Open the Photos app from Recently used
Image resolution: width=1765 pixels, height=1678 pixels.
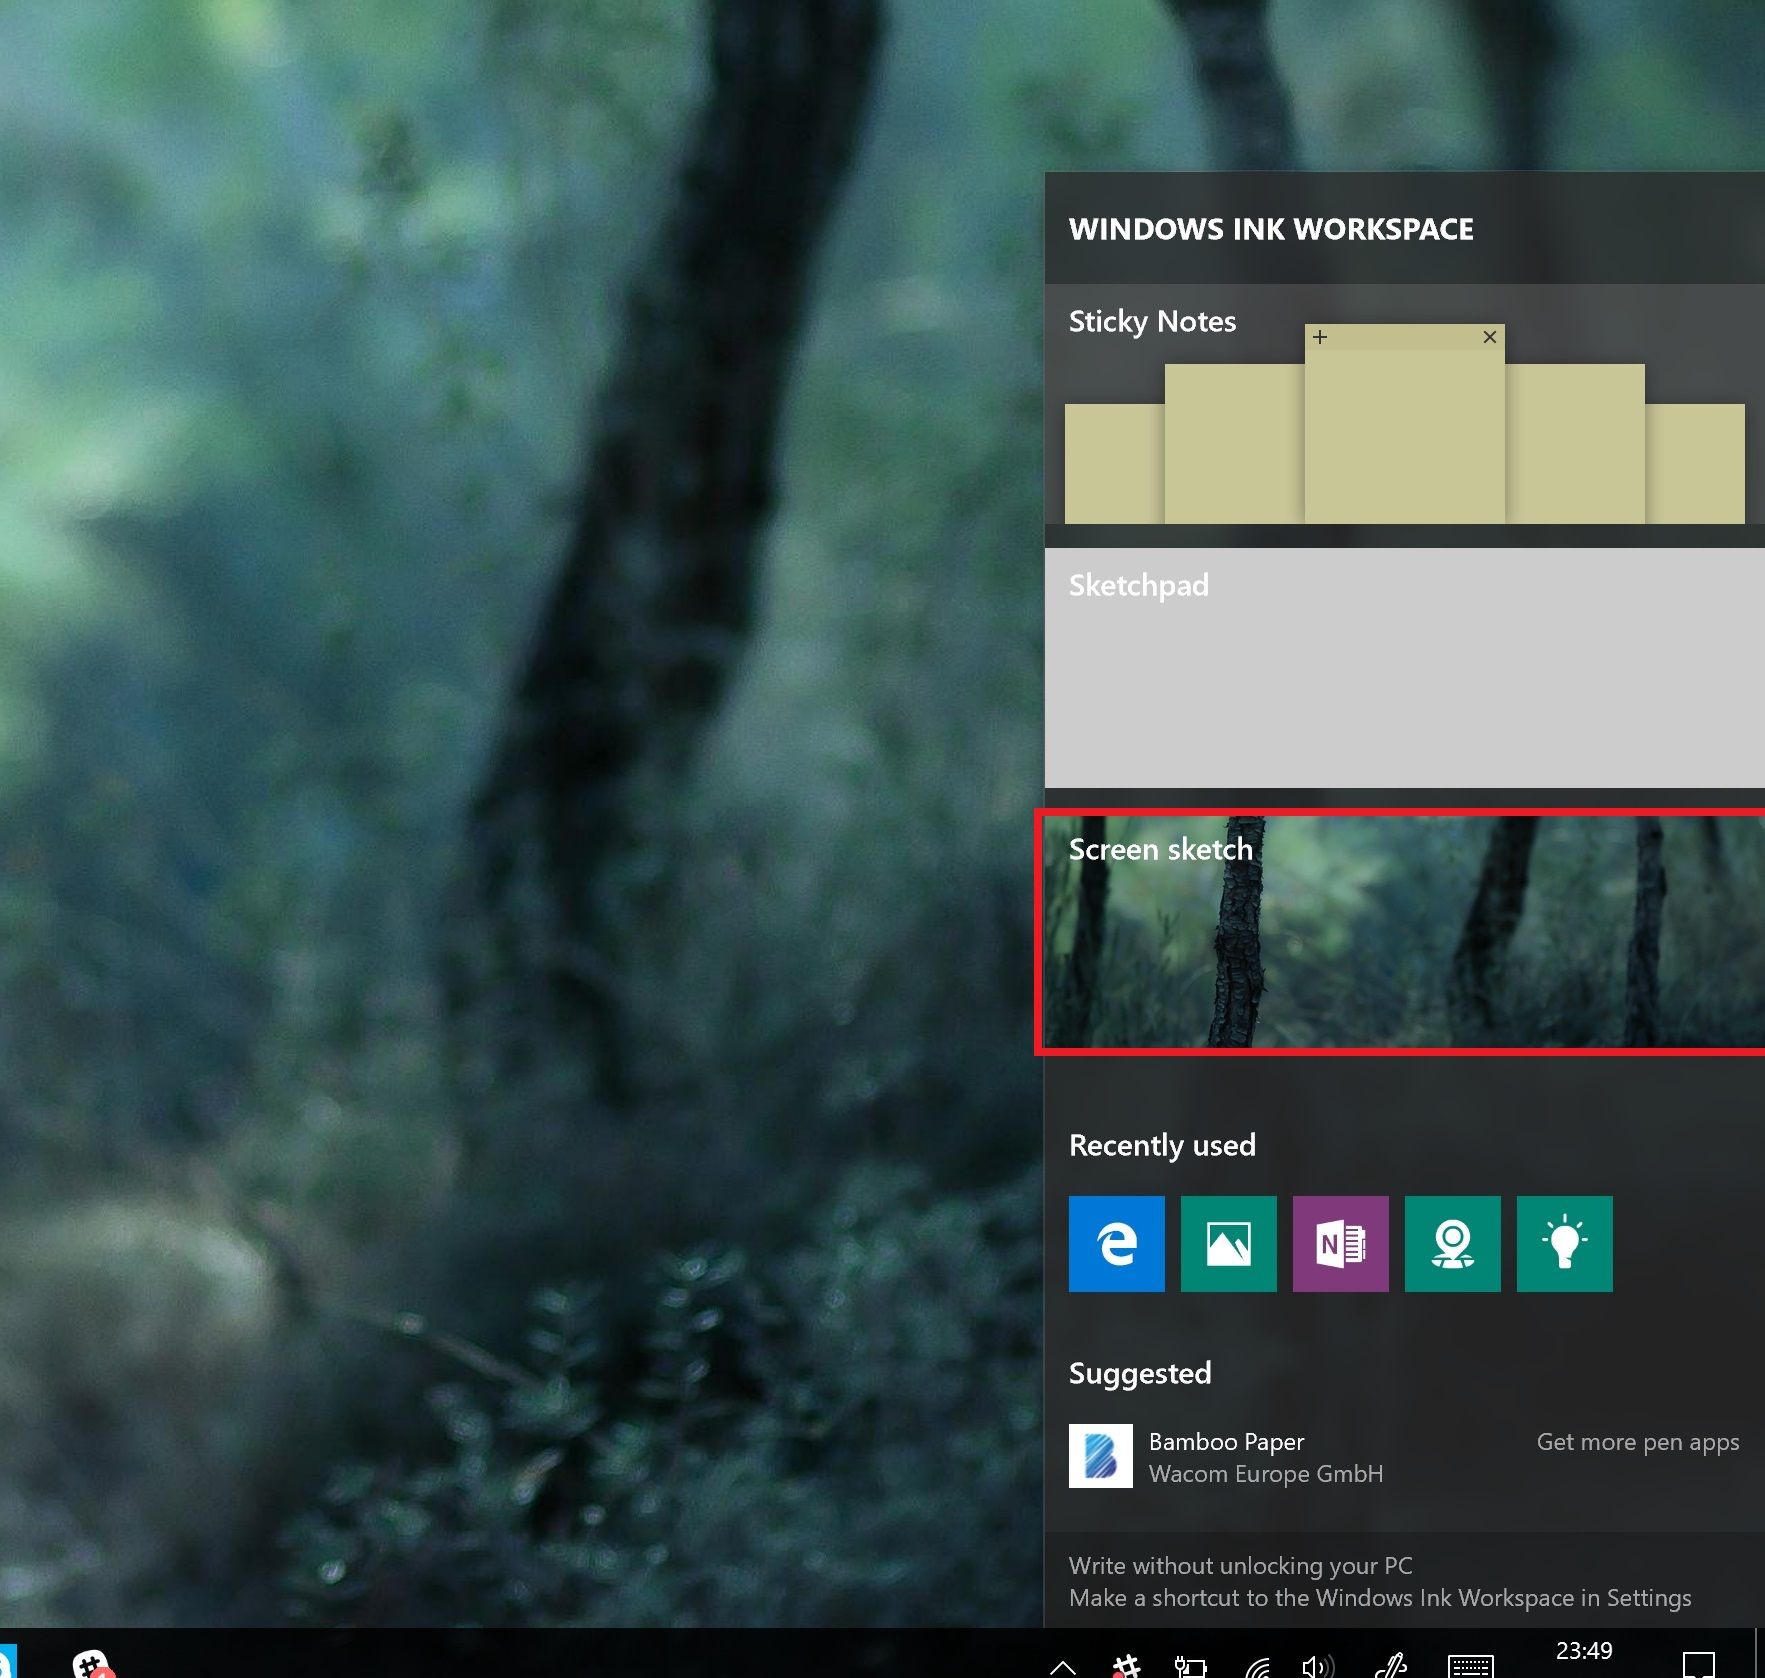pos(1228,1244)
